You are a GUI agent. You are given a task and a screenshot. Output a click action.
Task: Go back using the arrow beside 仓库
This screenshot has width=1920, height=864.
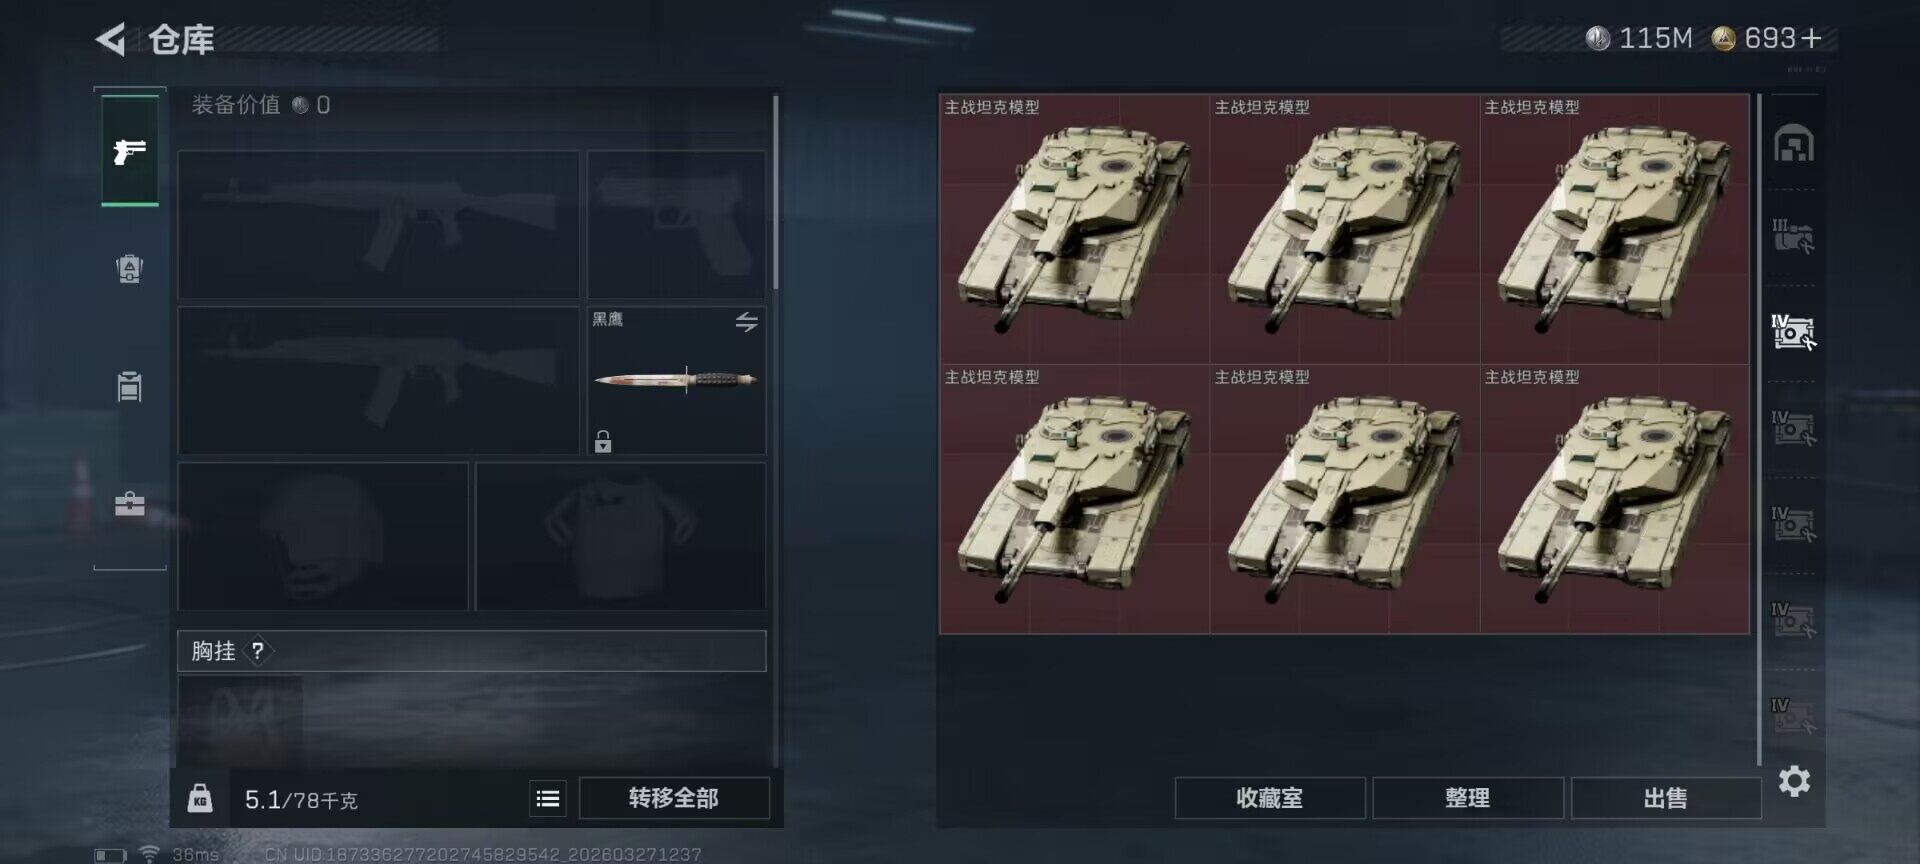[111, 40]
